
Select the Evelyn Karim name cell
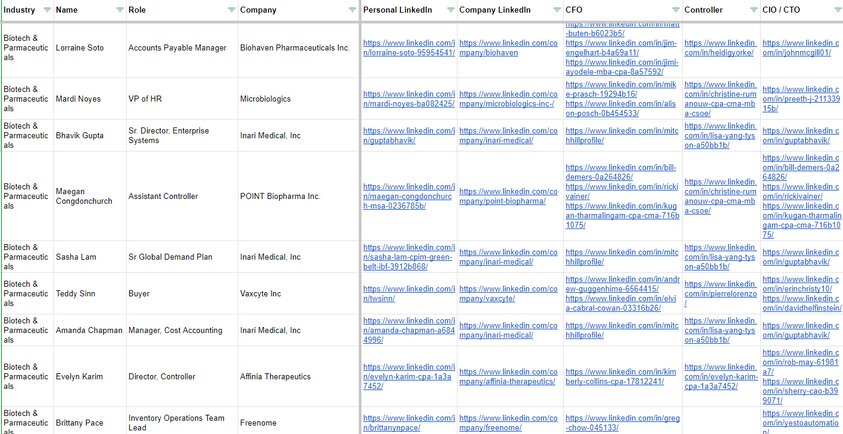point(90,376)
